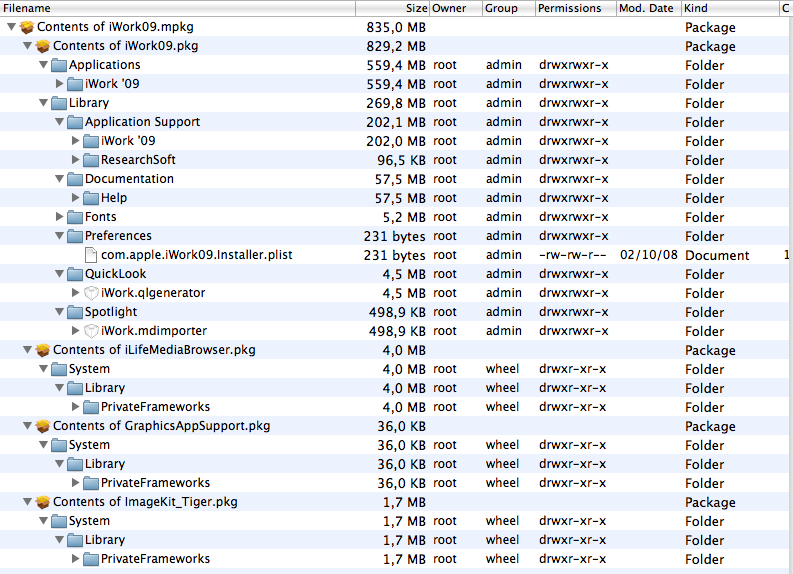Collapse Contents of ImageKit_Tiger.pkg
Image resolution: width=793 pixels, height=574 pixels.
pos(27,502)
